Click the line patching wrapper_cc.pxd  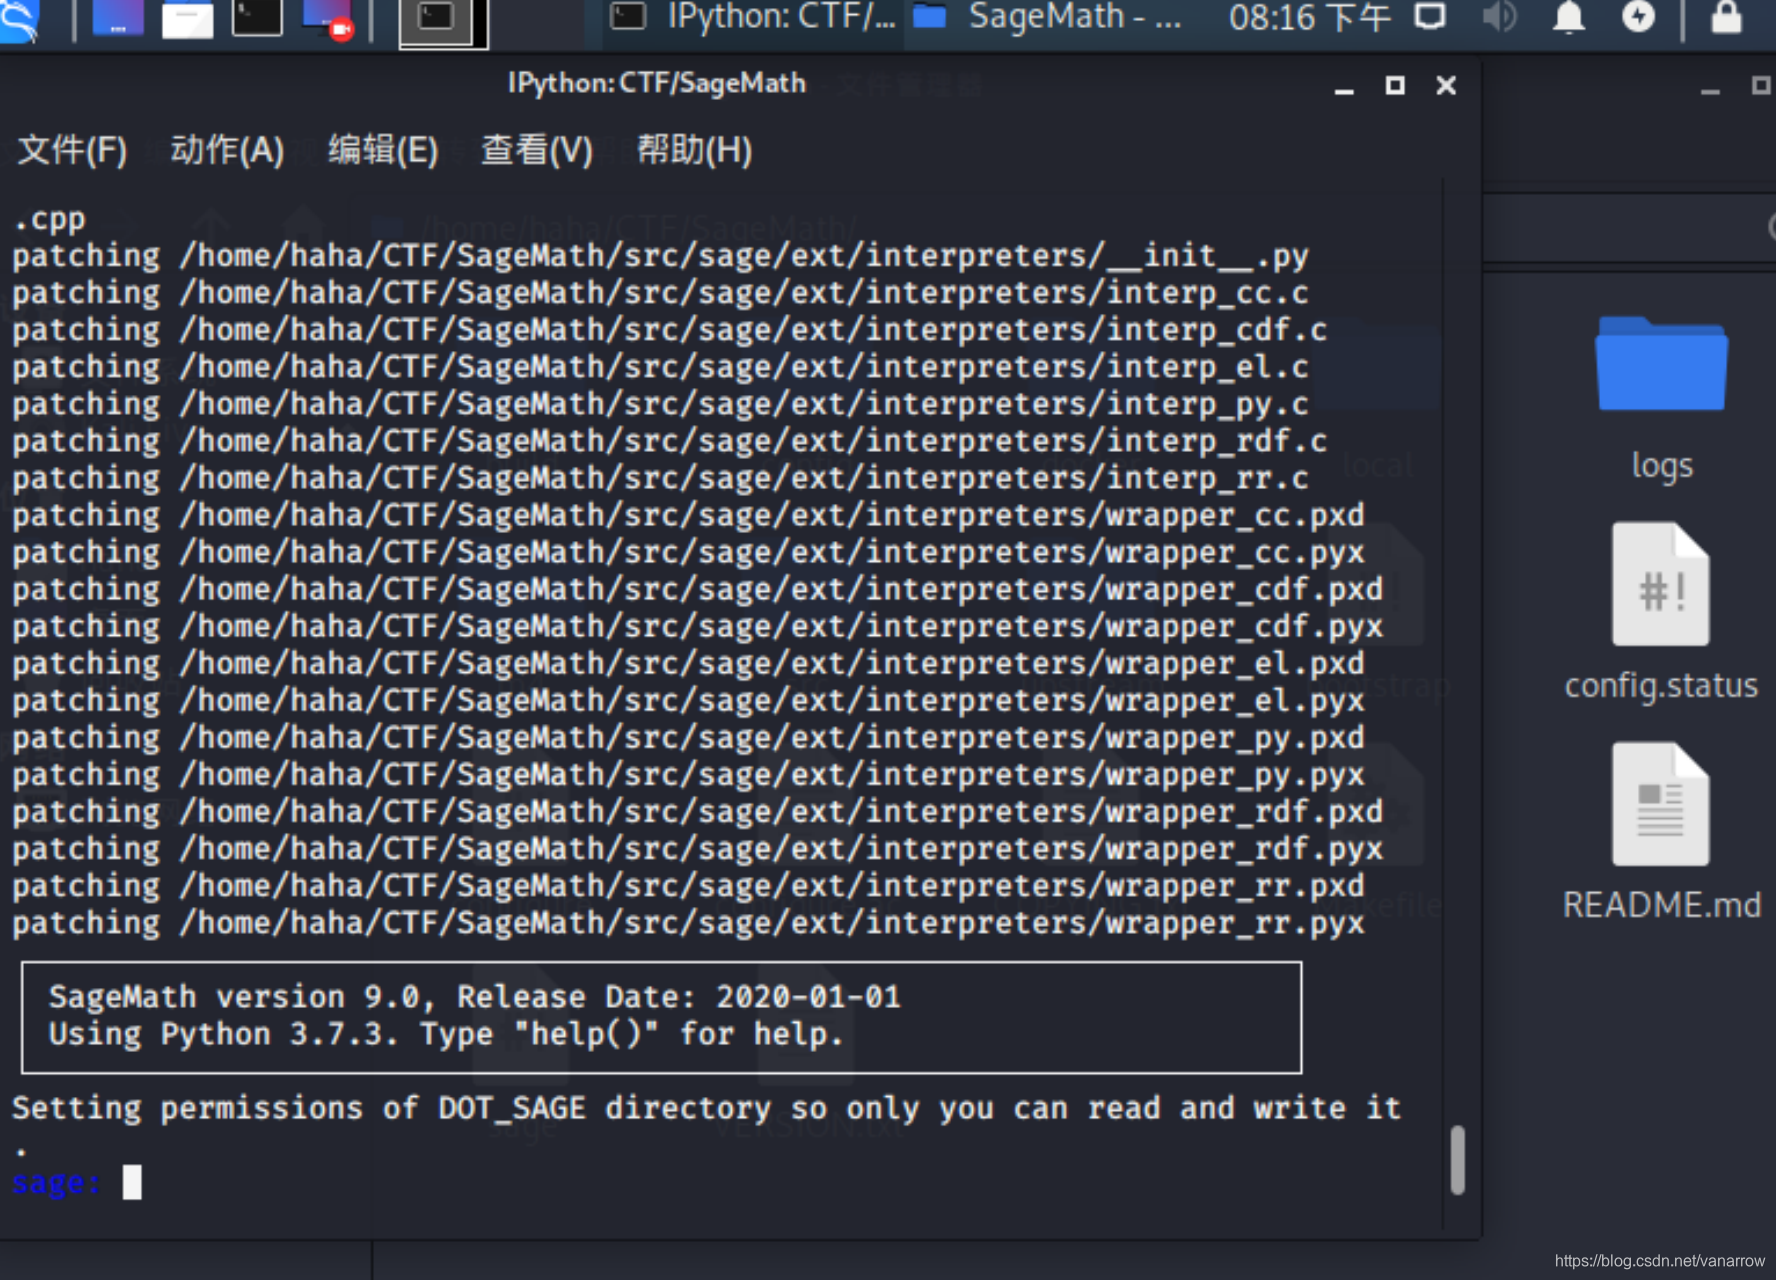[x=688, y=515]
